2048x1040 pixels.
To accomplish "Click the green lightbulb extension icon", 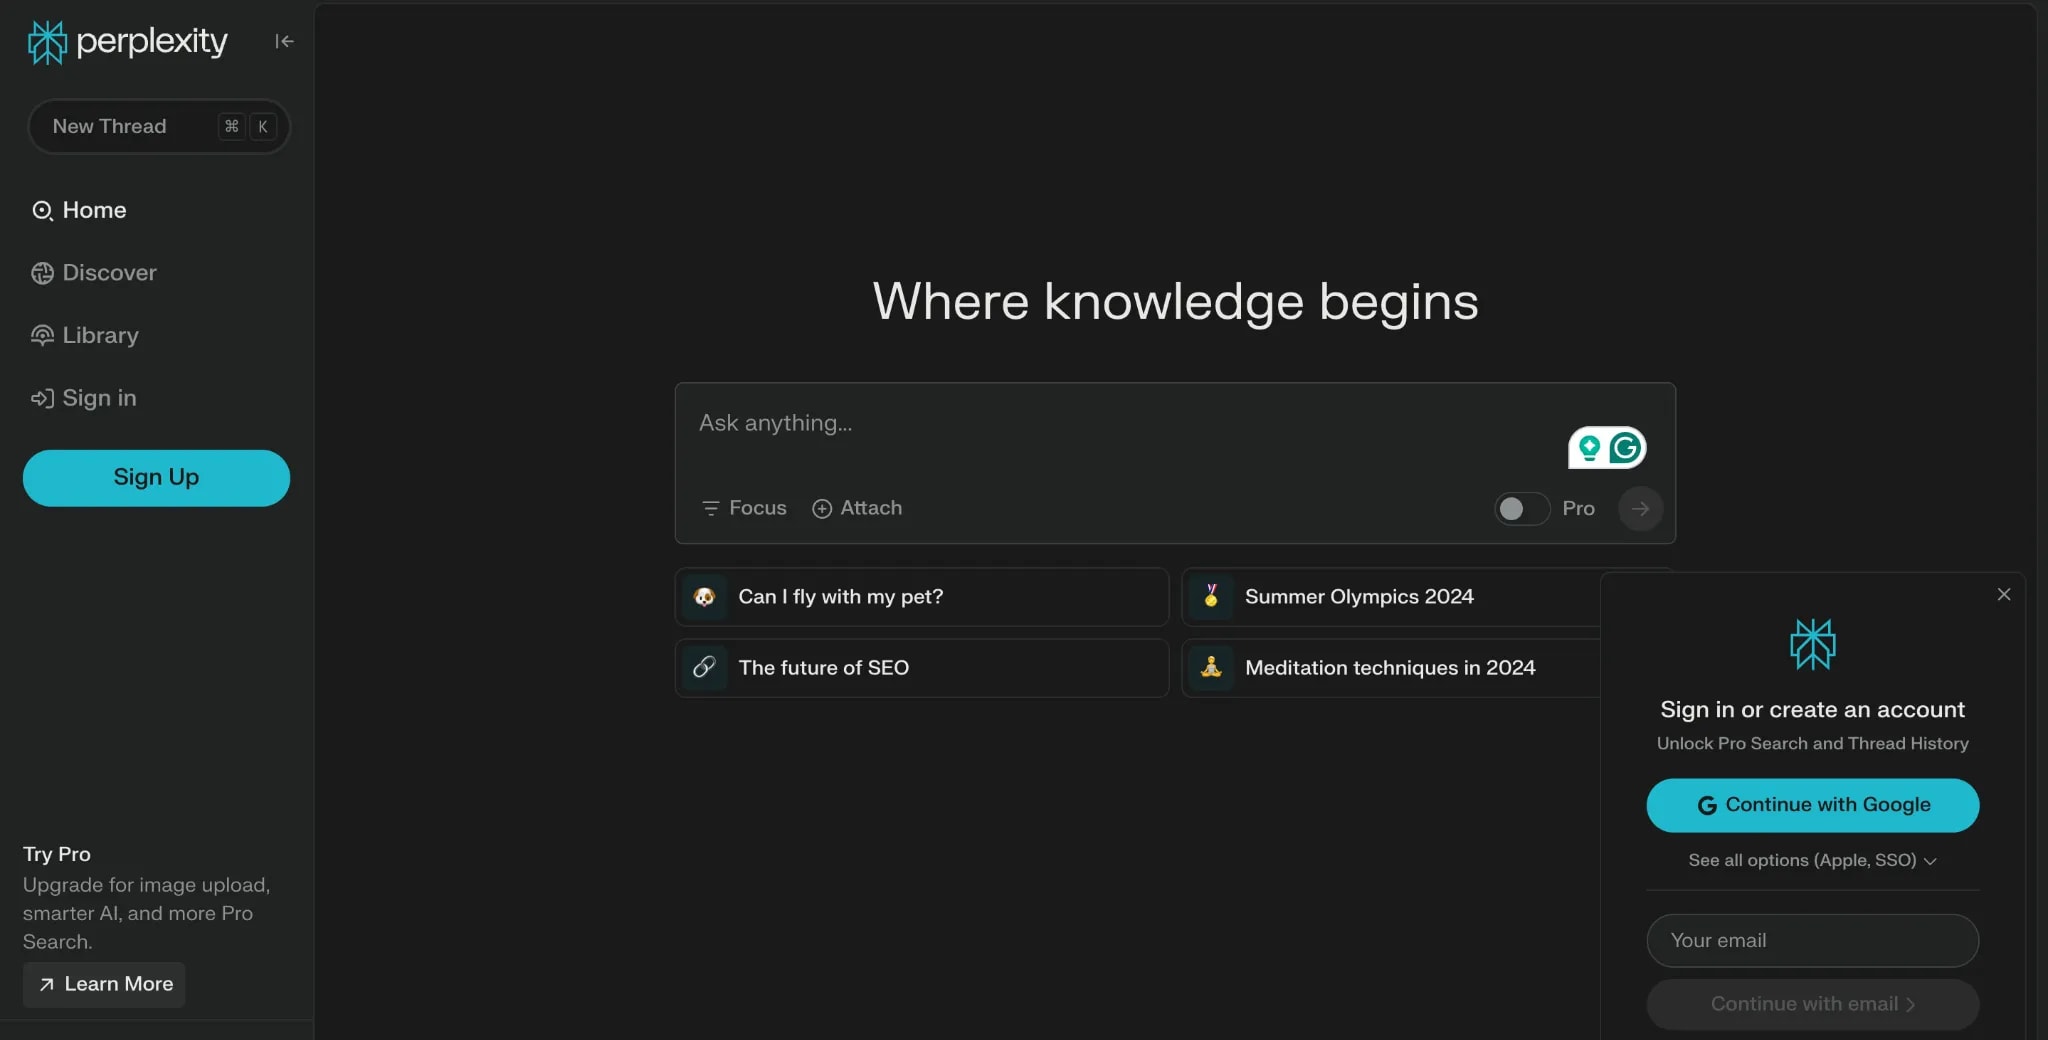I will 1589,448.
